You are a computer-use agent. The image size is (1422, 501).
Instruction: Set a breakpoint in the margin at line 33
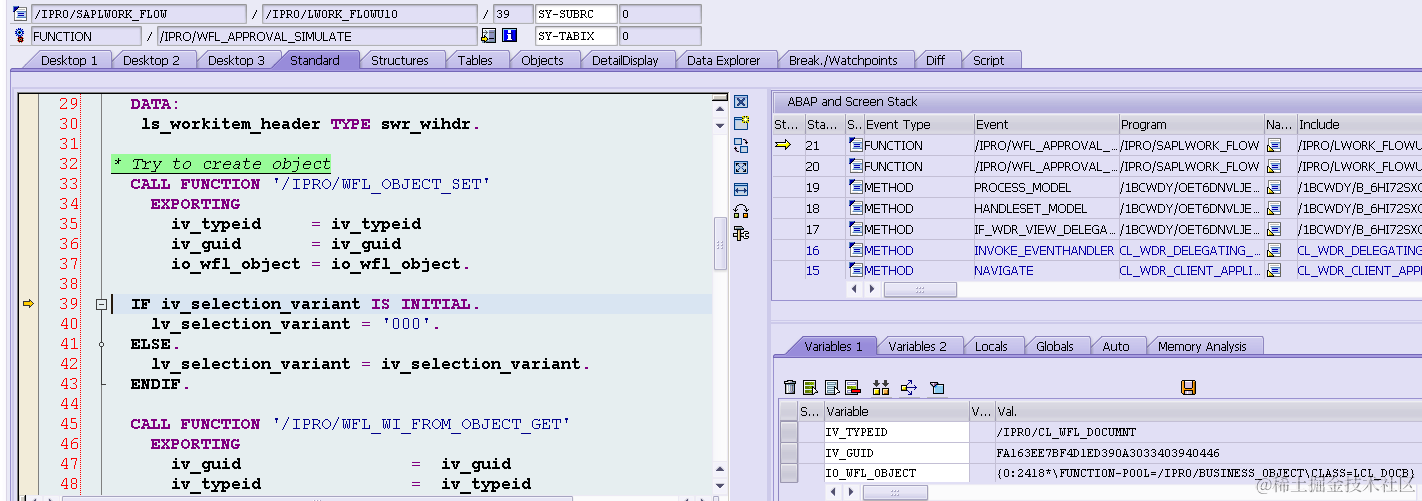point(28,184)
